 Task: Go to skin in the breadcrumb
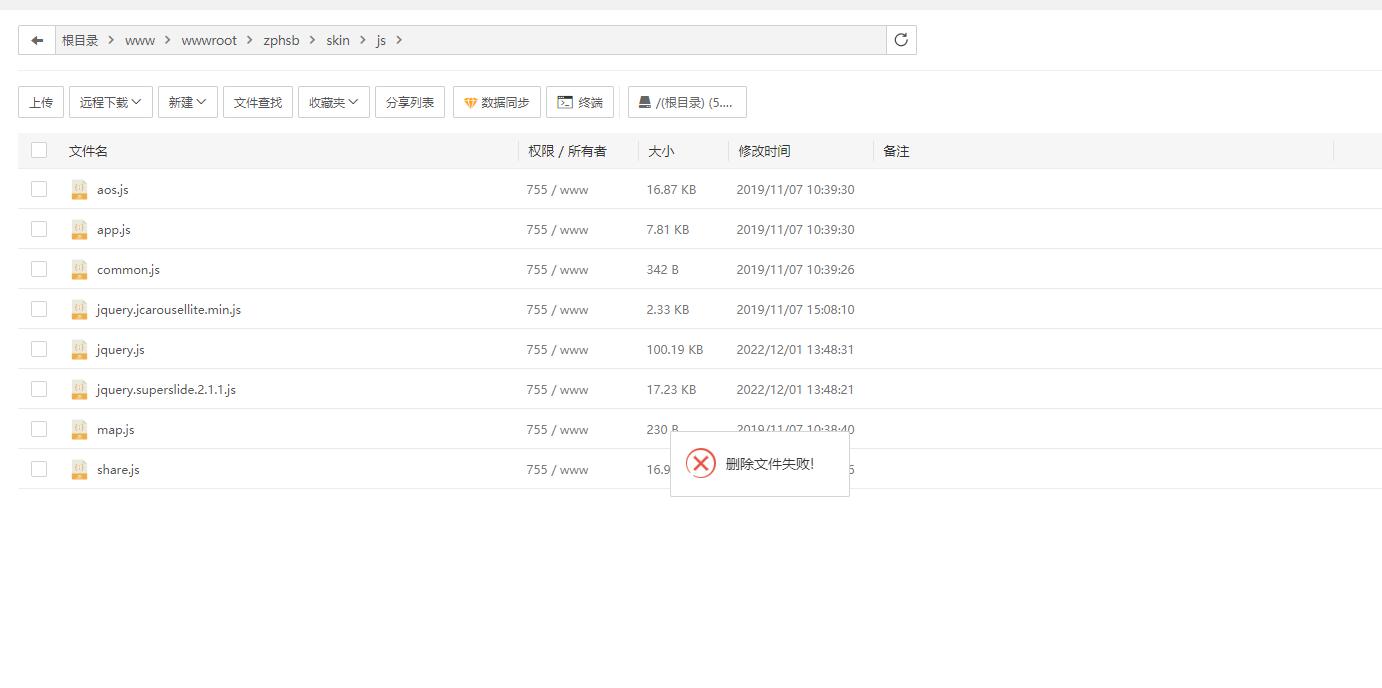click(338, 40)
